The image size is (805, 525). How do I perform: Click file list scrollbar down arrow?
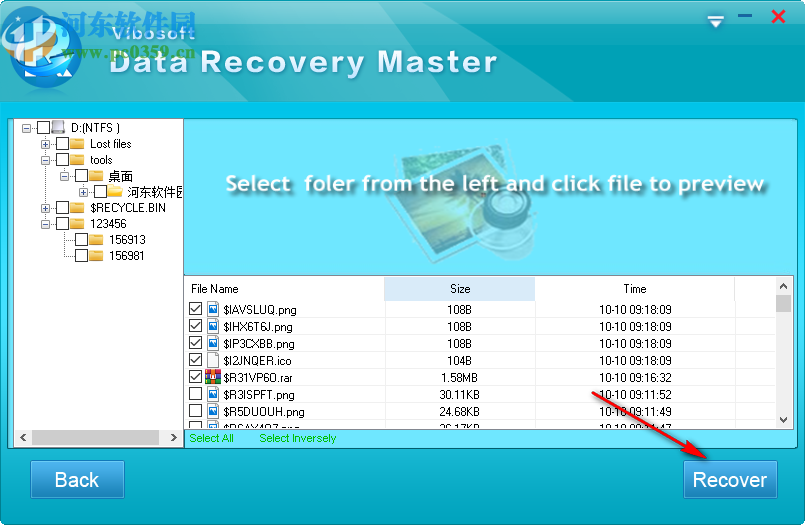click(783, 420)
